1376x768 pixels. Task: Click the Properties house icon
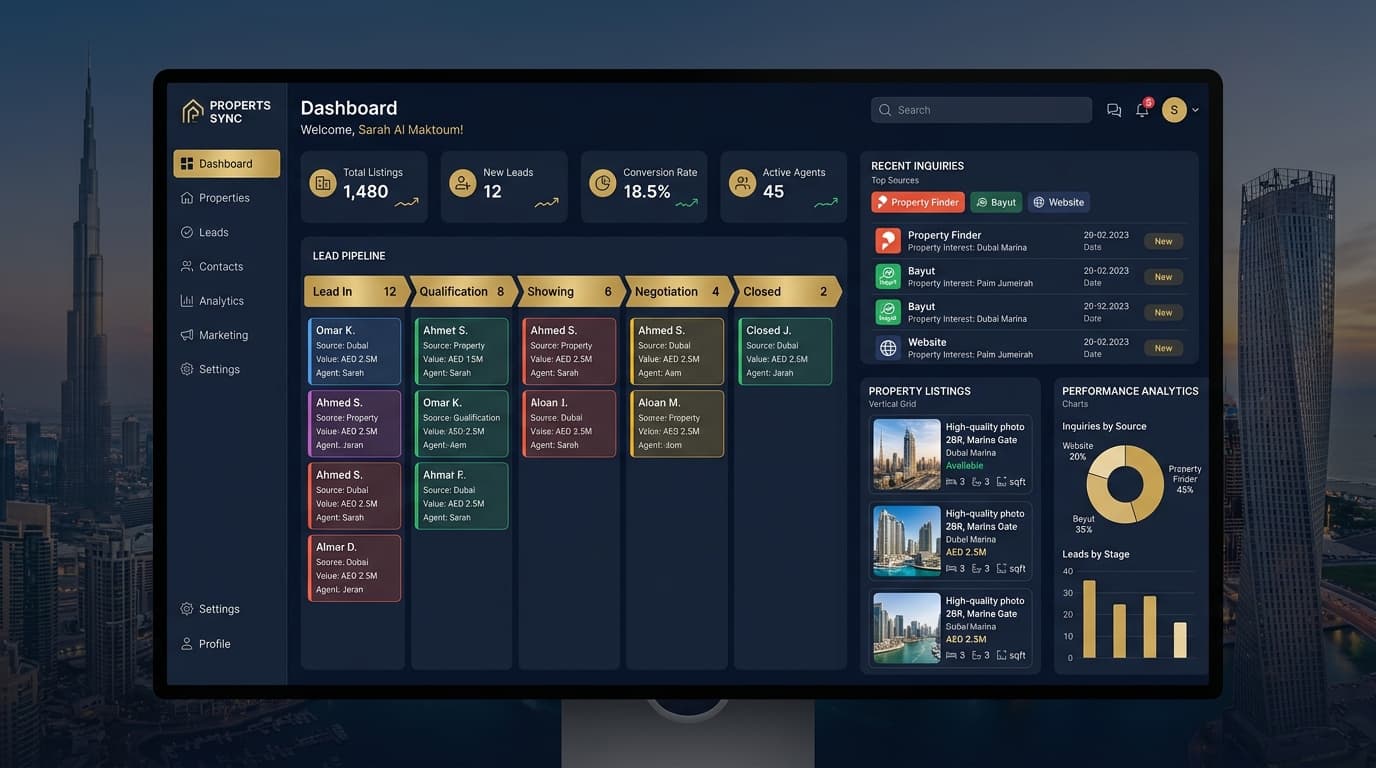(187, 198)
